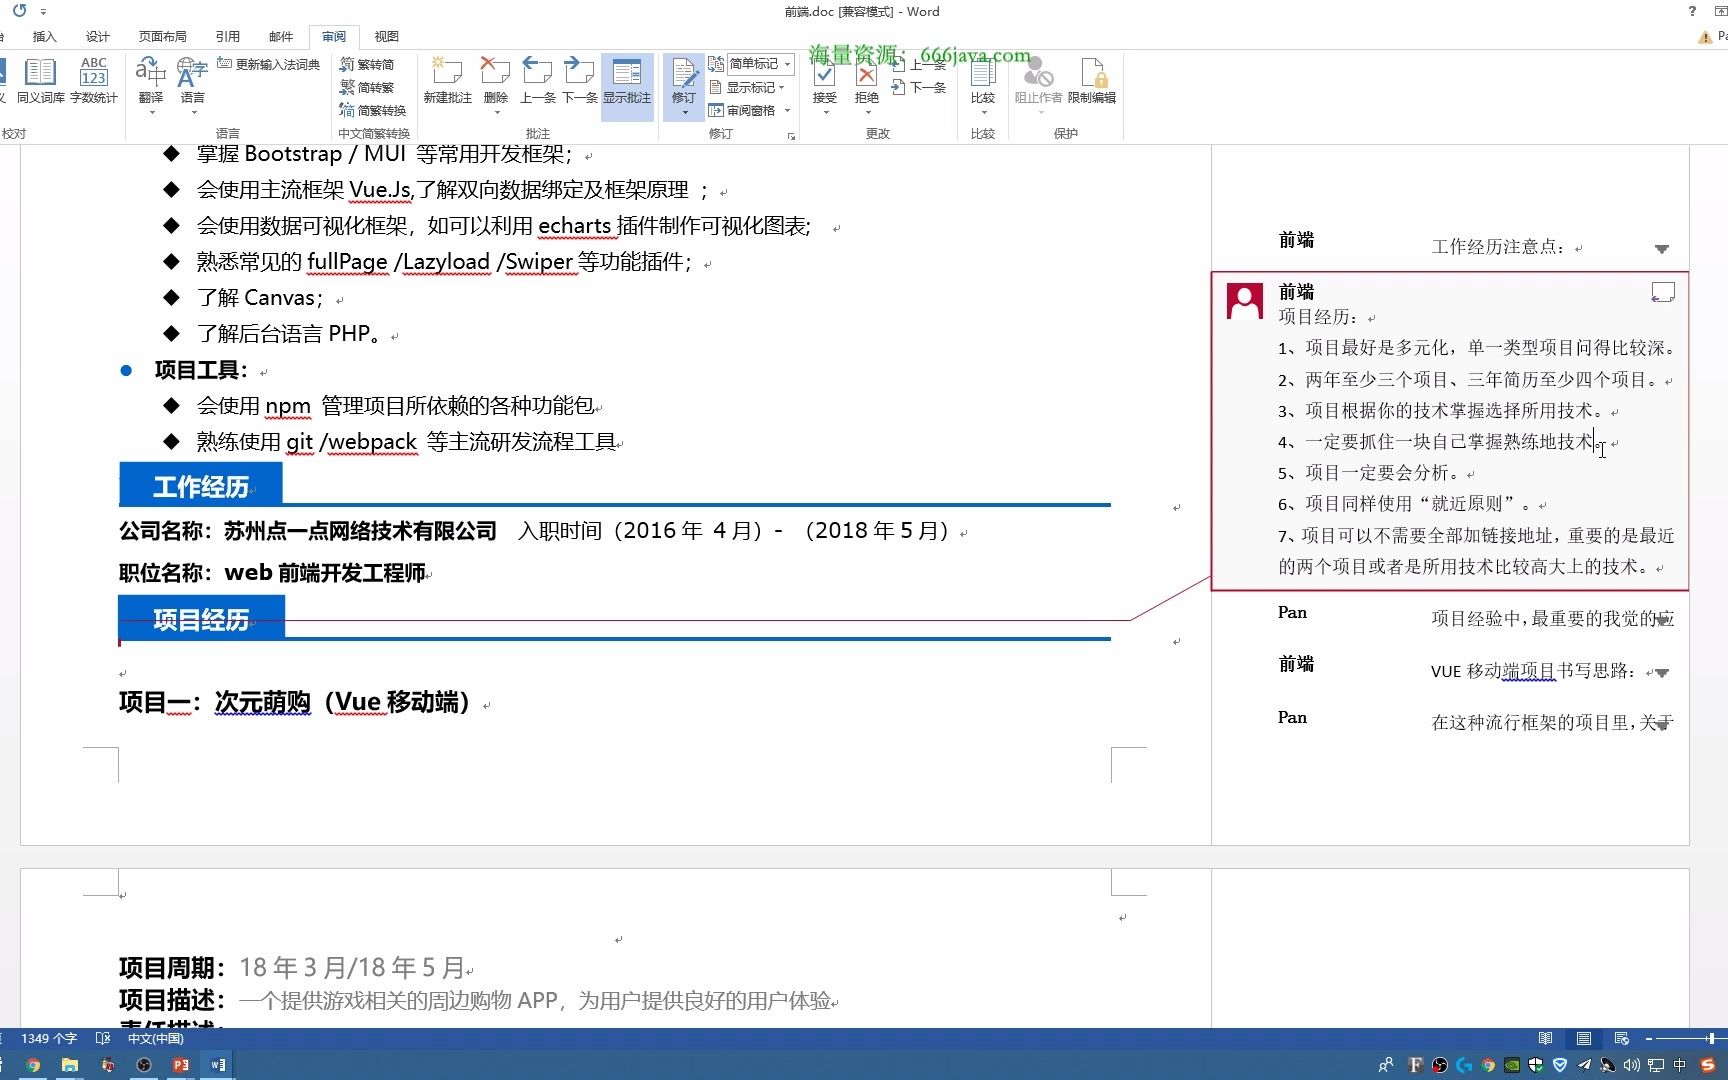Screen dimensions: 1728x1080
Task: Switch to Read Mode view in the status bar
Action: 1546,1038
